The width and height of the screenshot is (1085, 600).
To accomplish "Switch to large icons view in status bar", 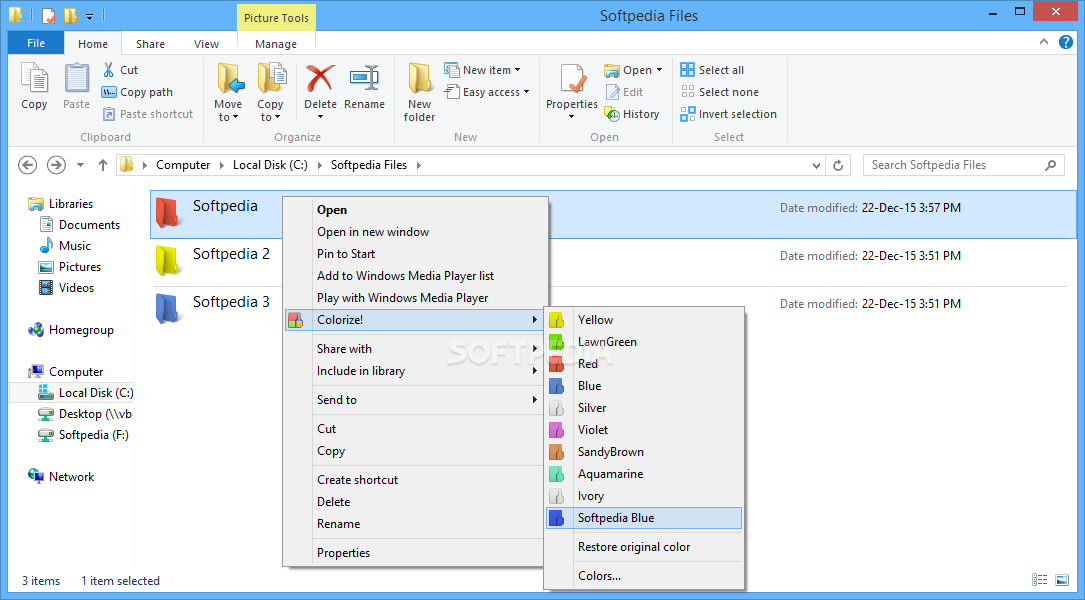I will coord(1061,580).
